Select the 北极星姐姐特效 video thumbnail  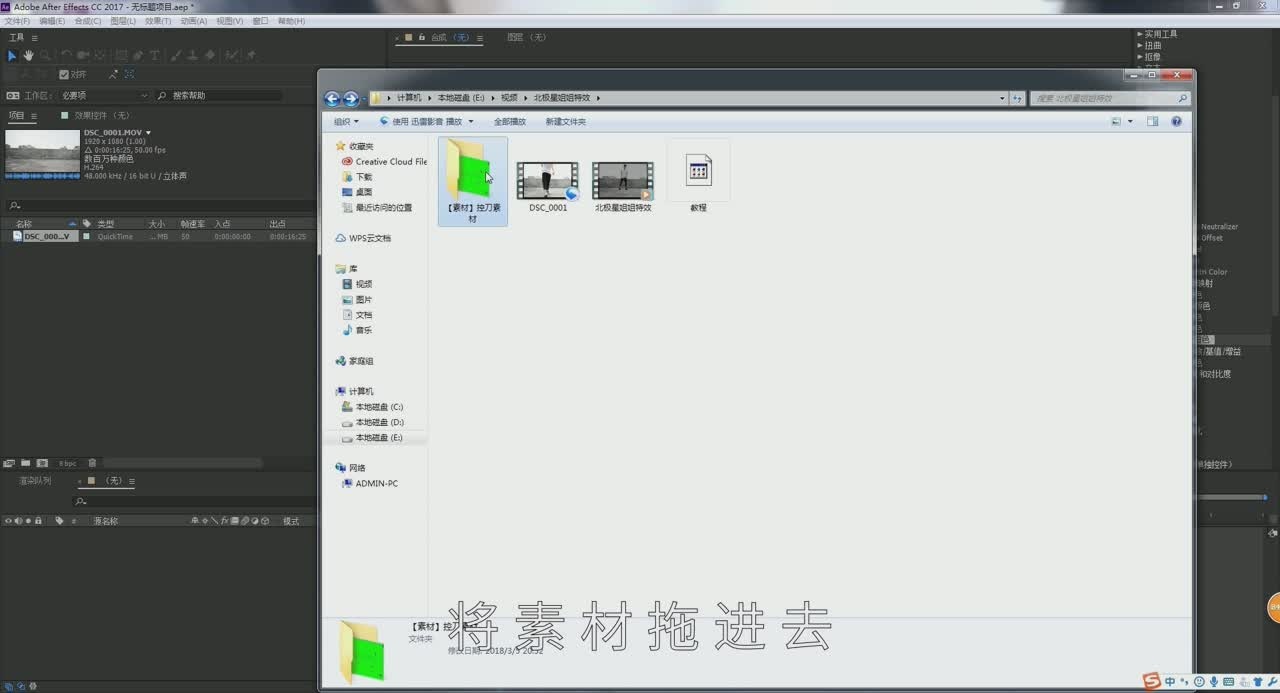(x=622, y=181)
